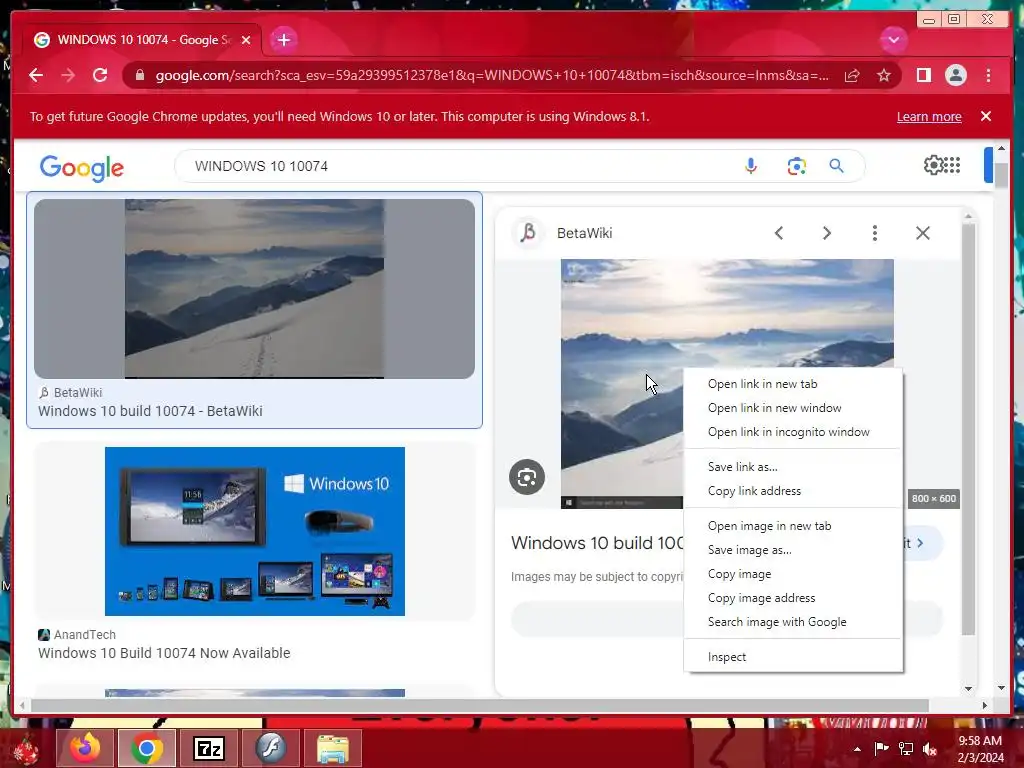The height and width of the screenshot is (768, 1024).
Task: Go back using Chrome's back arrow
Action: [36, 76]
